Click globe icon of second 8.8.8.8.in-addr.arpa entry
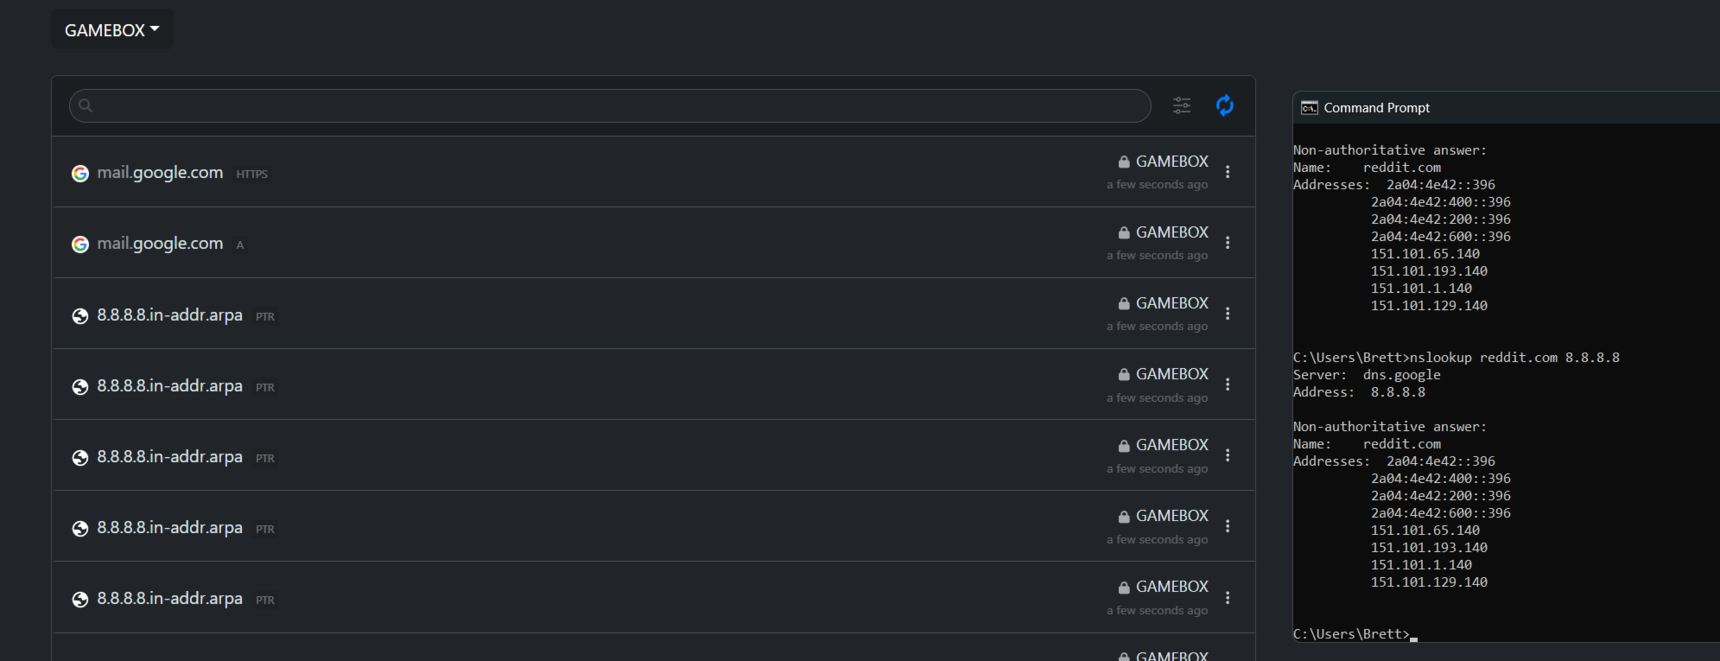This screenshot has width=1720, height=661. coord(80,387)
